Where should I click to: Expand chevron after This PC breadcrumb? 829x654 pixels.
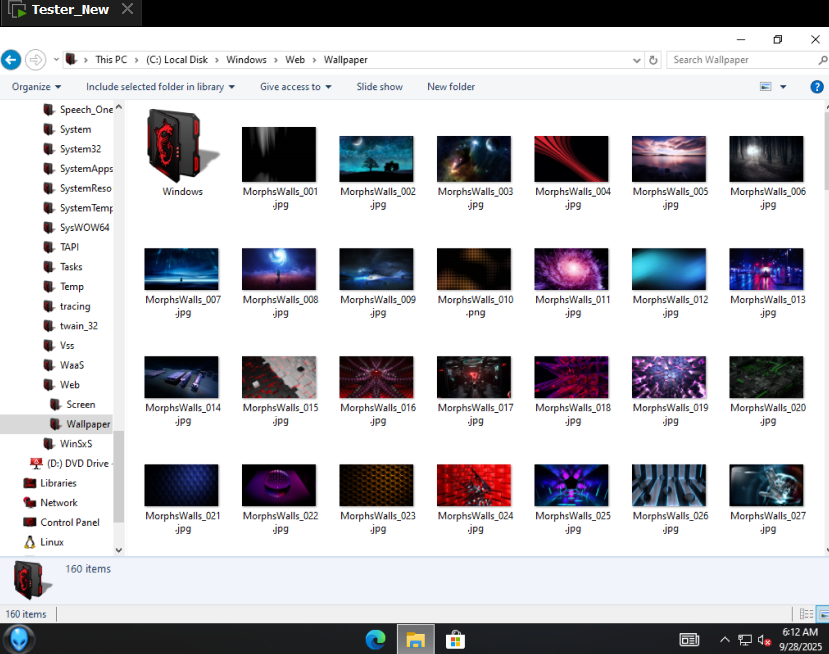pyautogui.click(x=136, y=60)
